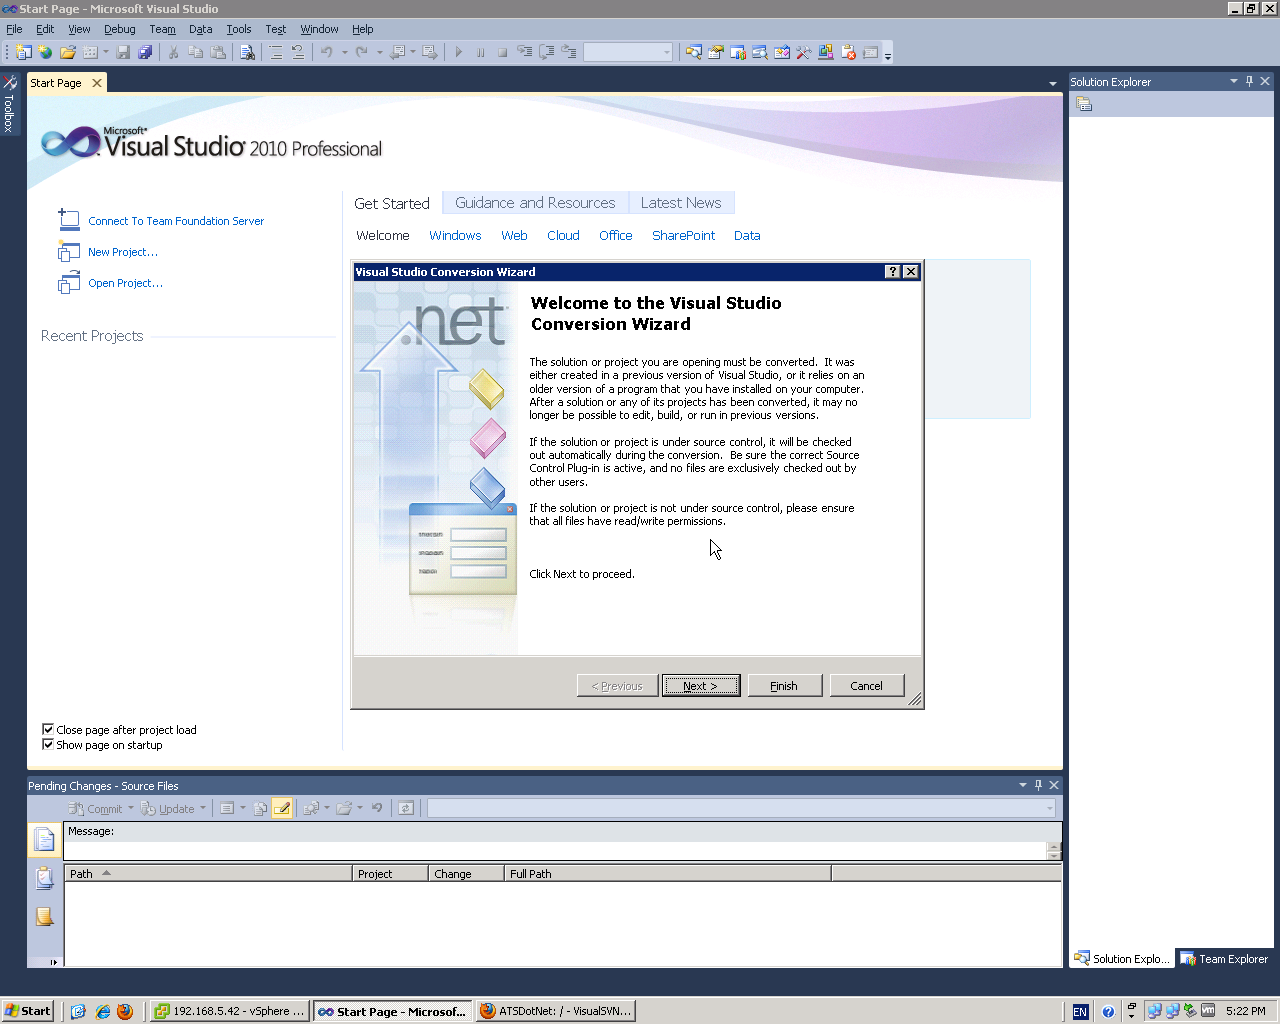Click Next in the Conversion Wizard
The image size is (1280, 1024).
click(700, 686)
